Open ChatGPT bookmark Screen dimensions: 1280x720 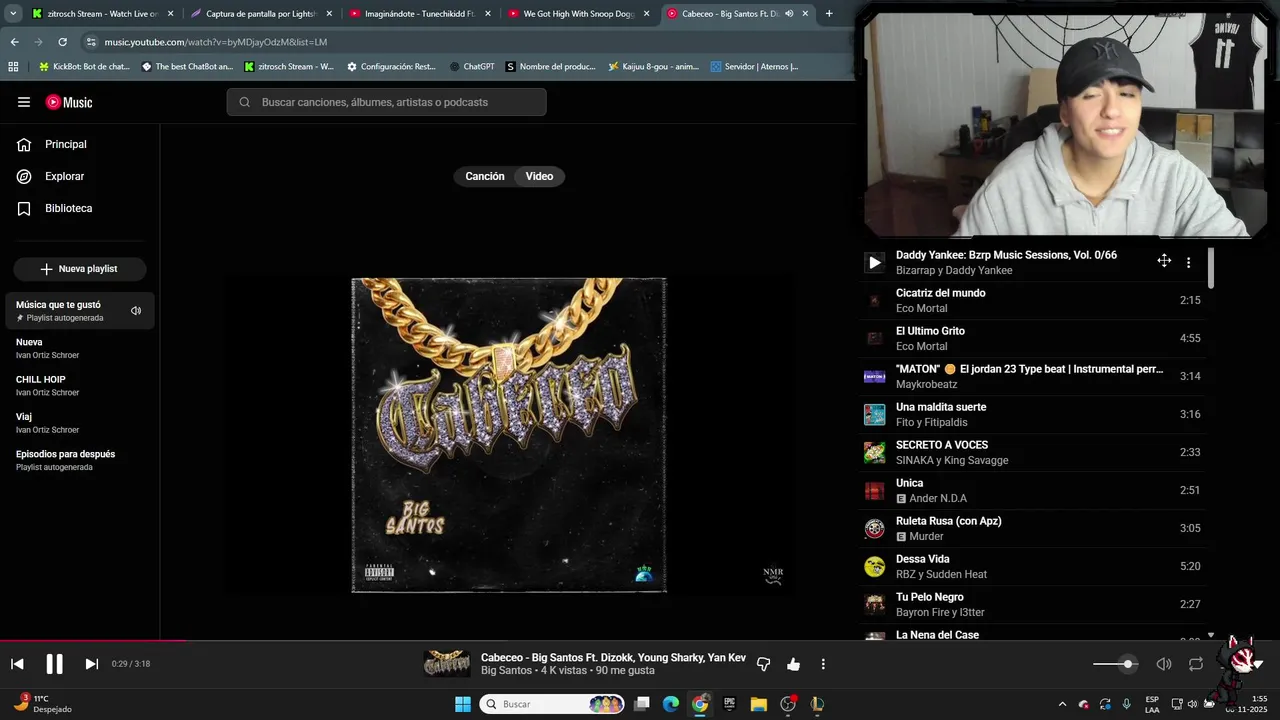(472, 67)
